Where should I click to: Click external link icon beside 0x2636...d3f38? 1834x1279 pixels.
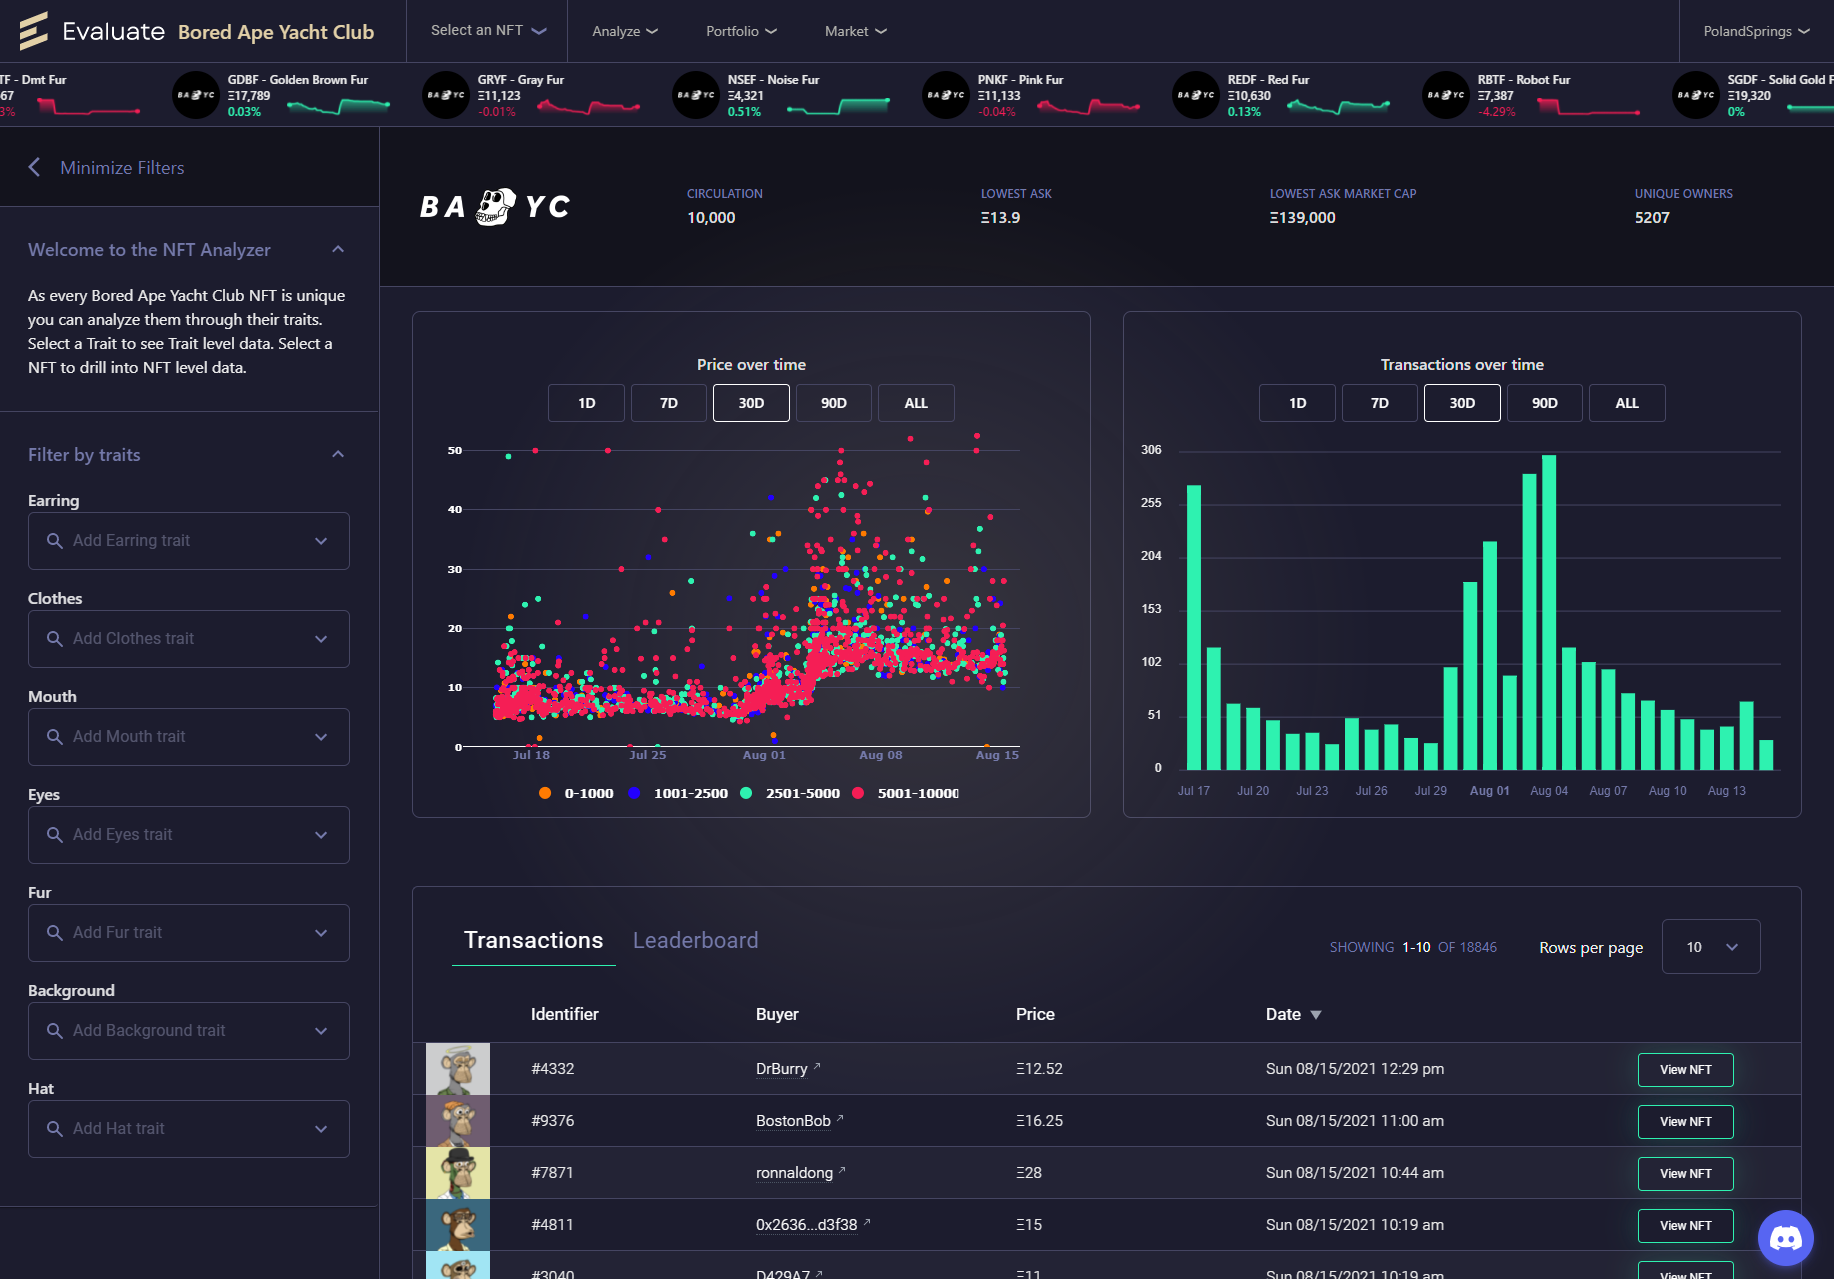point(867,1222)
